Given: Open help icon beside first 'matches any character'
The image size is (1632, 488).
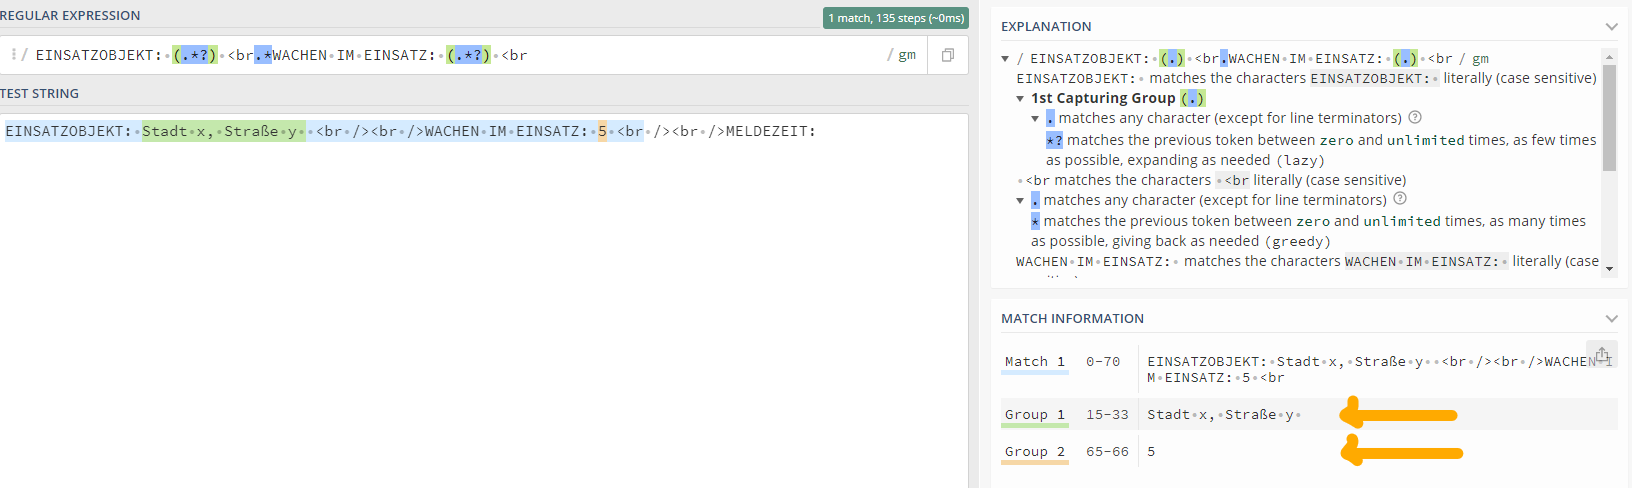Looking at the screenshot, I should click(x=1415, y=118).
